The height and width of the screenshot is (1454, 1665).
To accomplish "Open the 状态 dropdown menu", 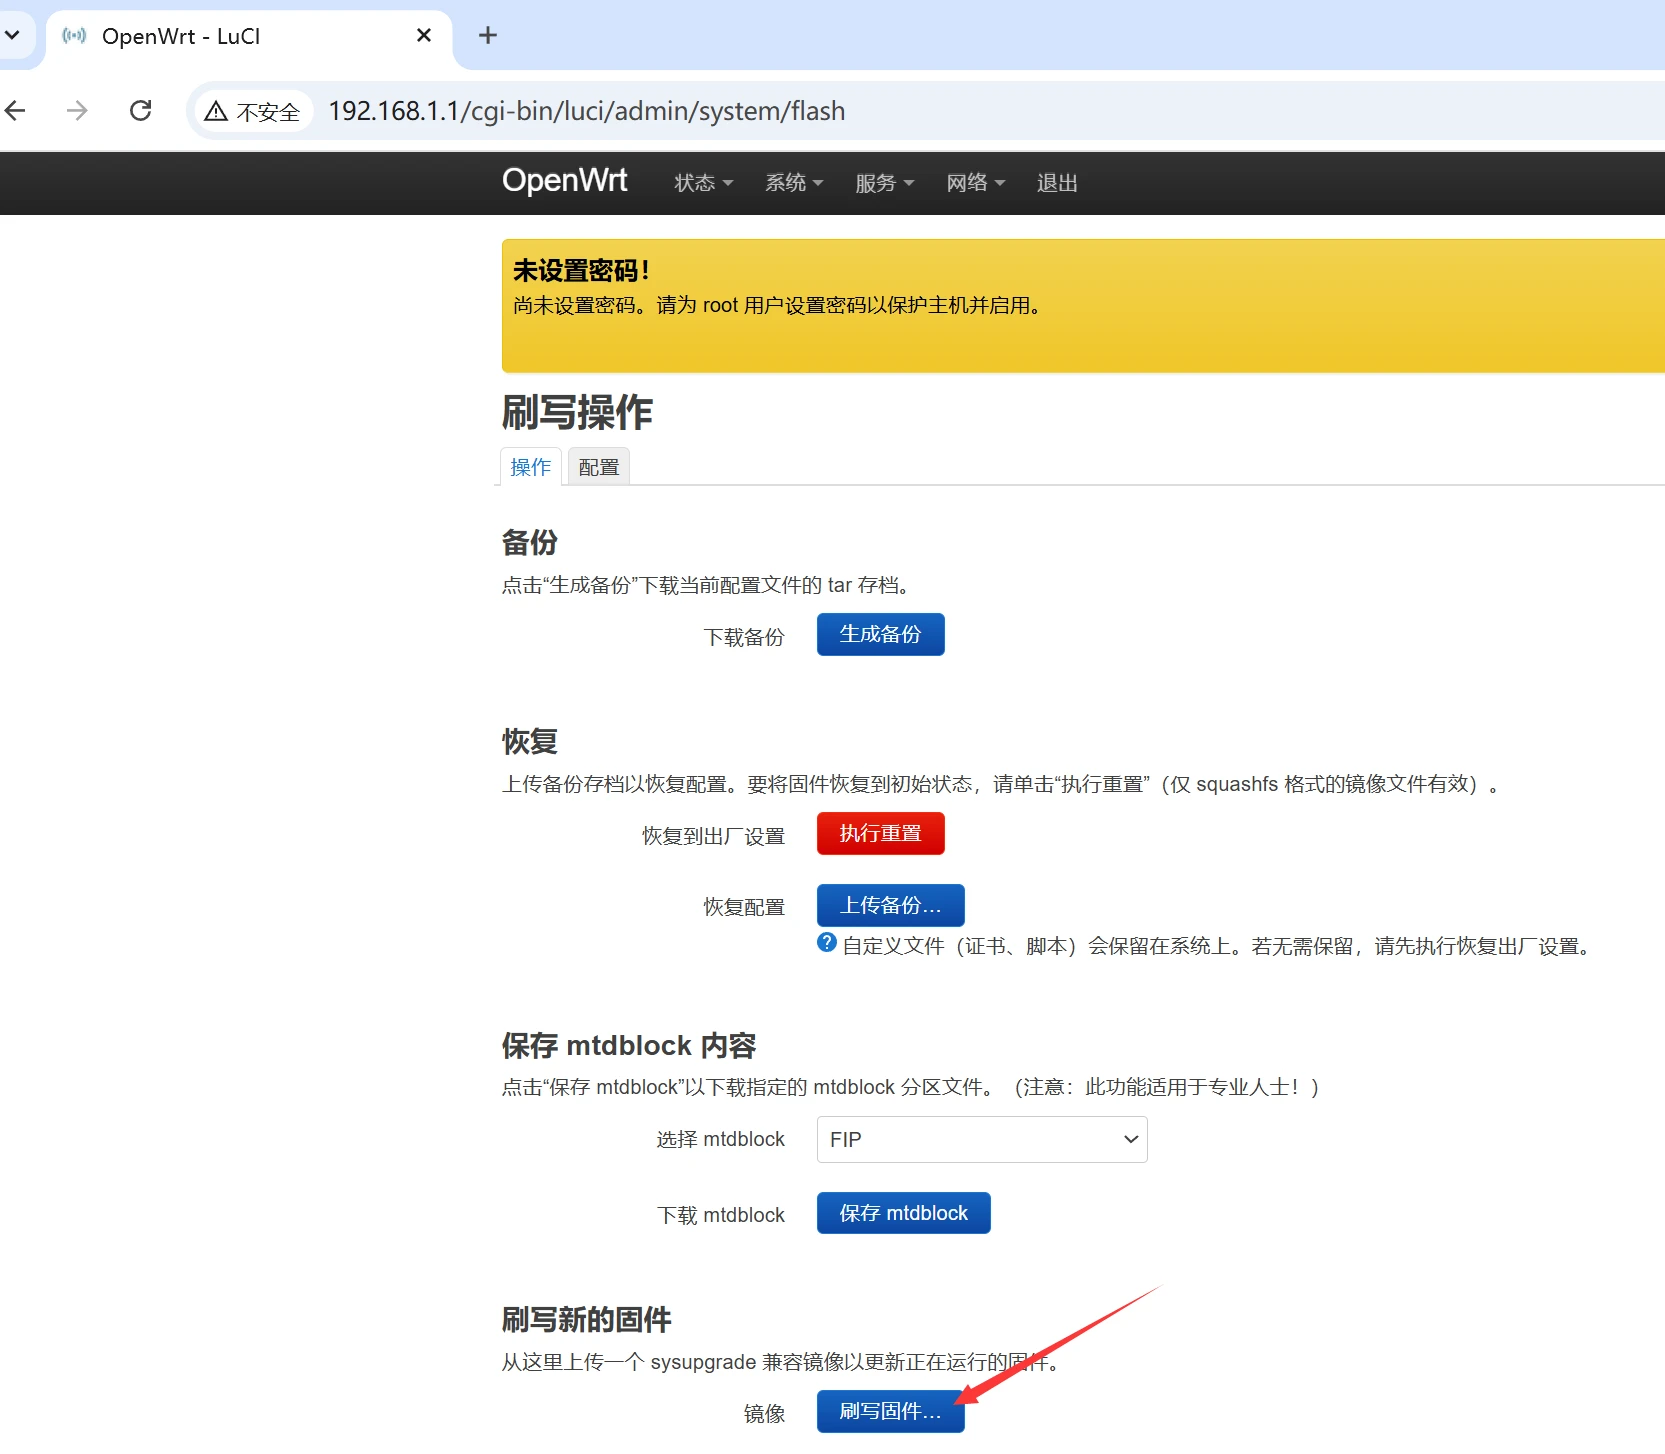I will tap(704, 183).
